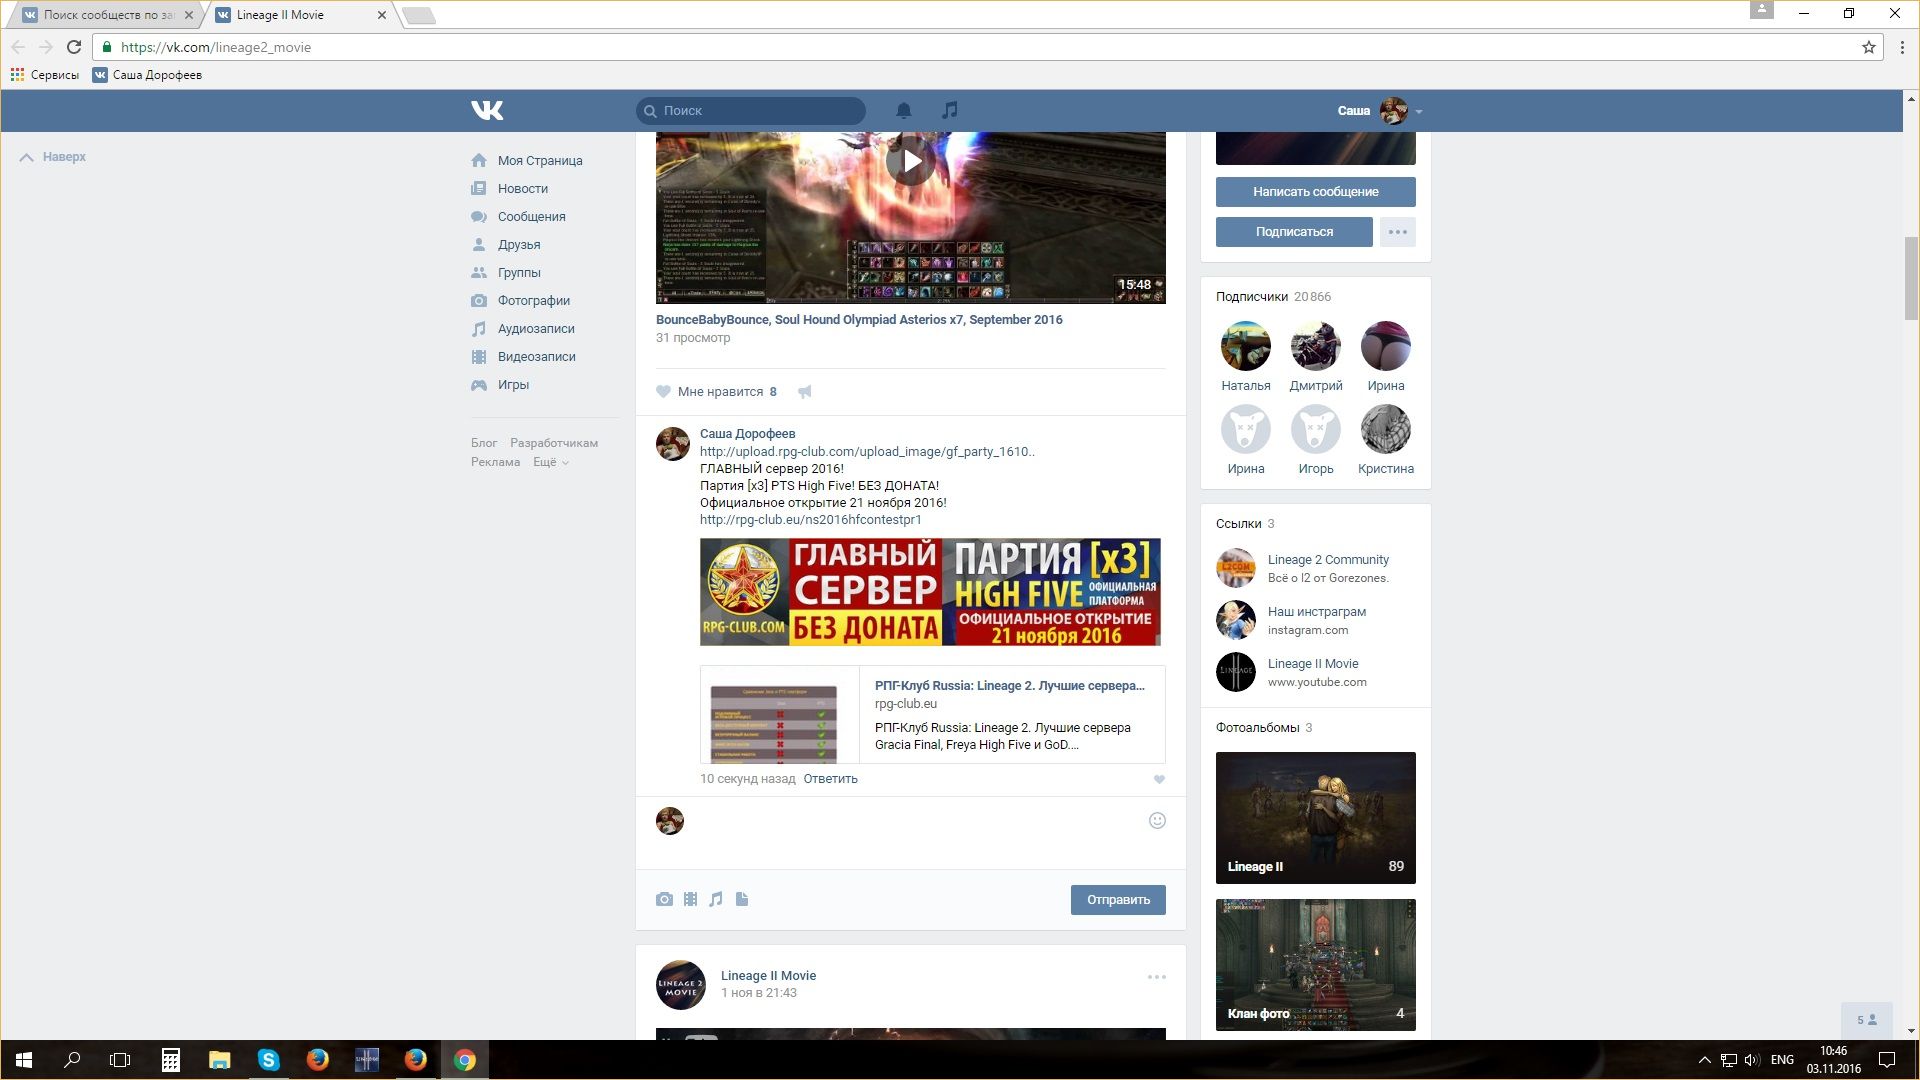Image resolution: width=1920 pixels, height=1080 pixels.
Task: Open Skype from the taskbar
Action: tap(268, 1060)
